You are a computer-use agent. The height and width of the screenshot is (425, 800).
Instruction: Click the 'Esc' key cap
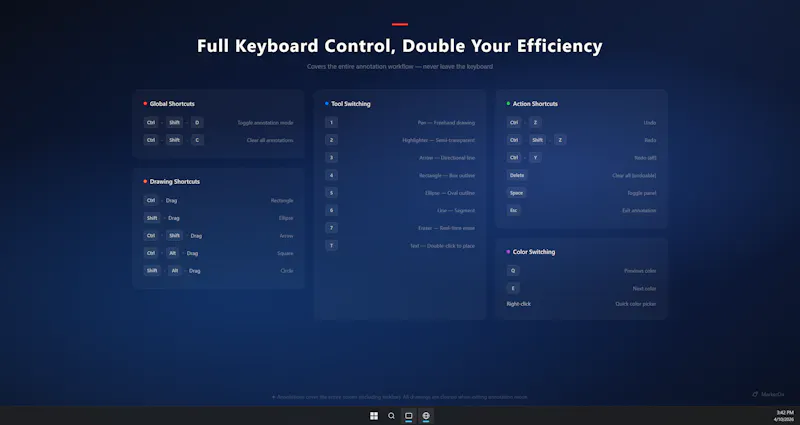click(513, 210)
